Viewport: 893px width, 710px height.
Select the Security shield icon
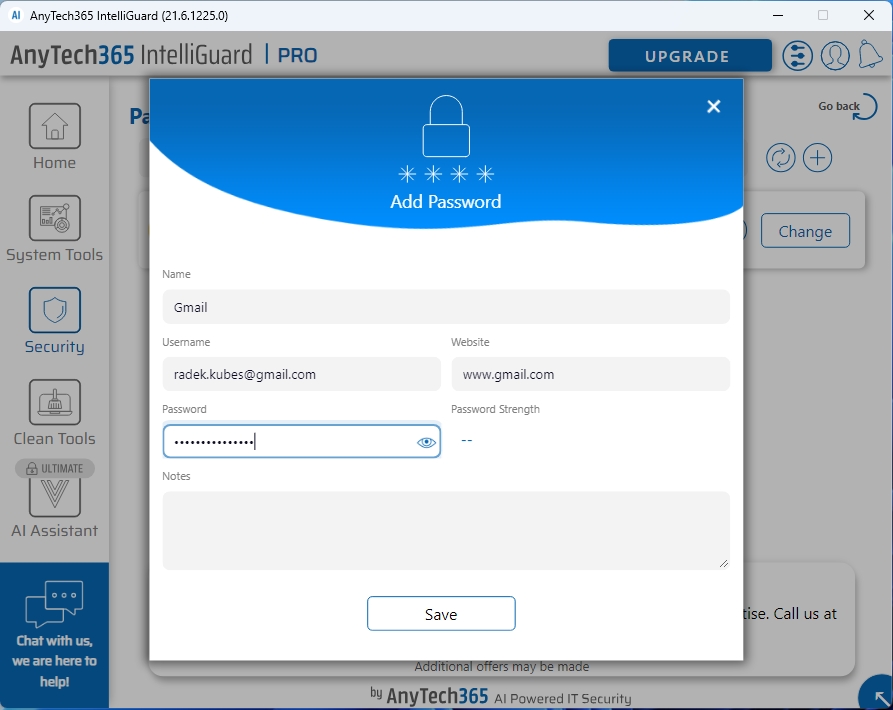[x=55, y=310]
